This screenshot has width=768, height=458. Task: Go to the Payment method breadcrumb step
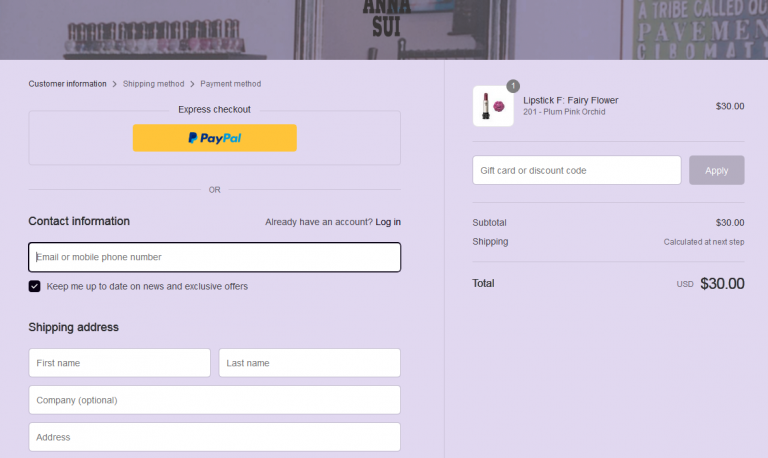[x=230, y=84]
